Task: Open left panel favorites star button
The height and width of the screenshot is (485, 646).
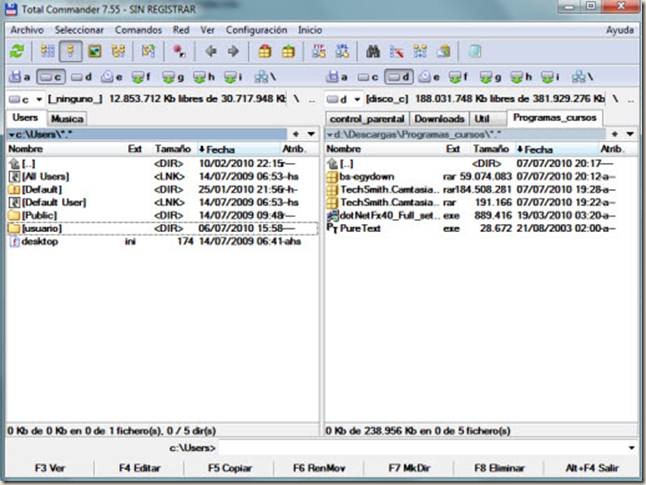Action: (296, 134)
